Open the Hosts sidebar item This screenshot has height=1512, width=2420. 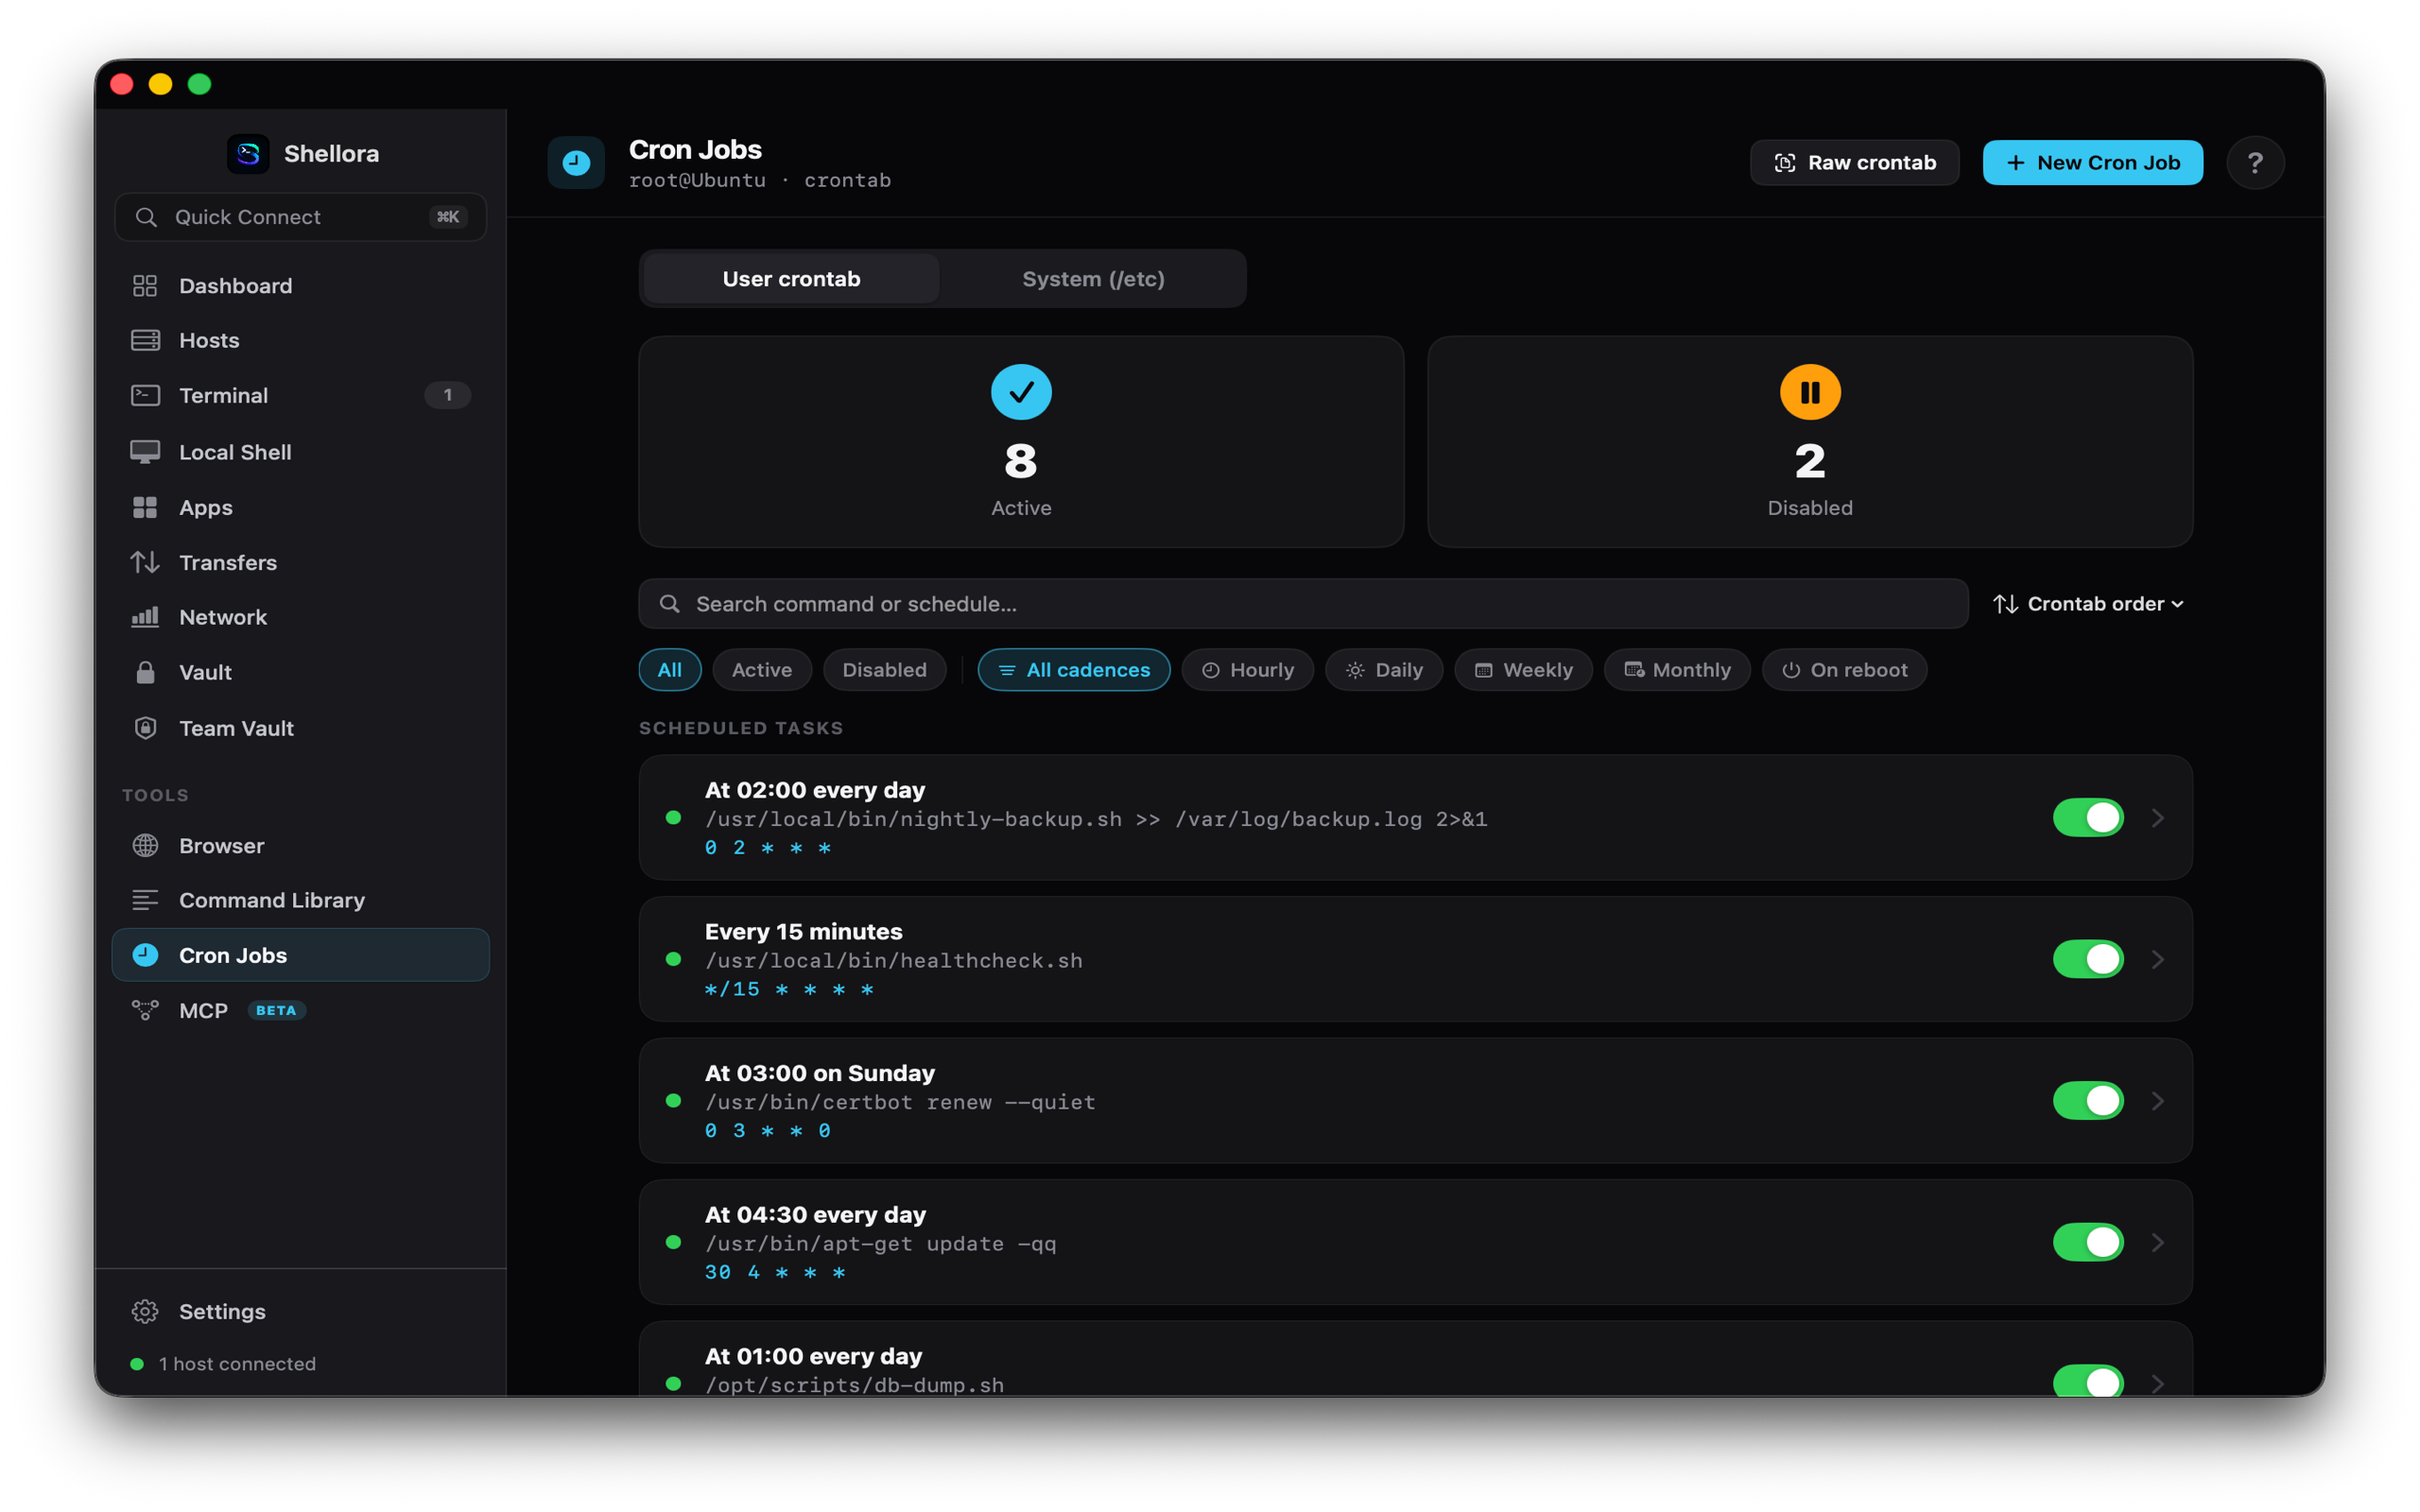pyautogui.click(x=300, y=341)
